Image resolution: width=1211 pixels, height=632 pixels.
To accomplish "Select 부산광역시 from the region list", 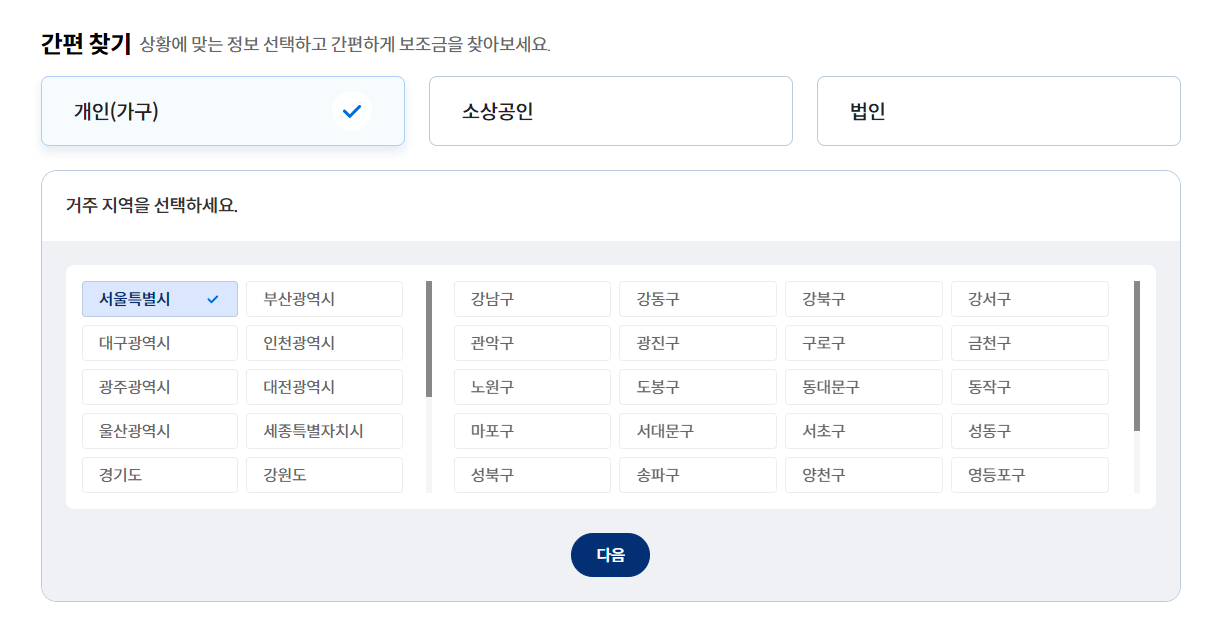I will point(324,298).
